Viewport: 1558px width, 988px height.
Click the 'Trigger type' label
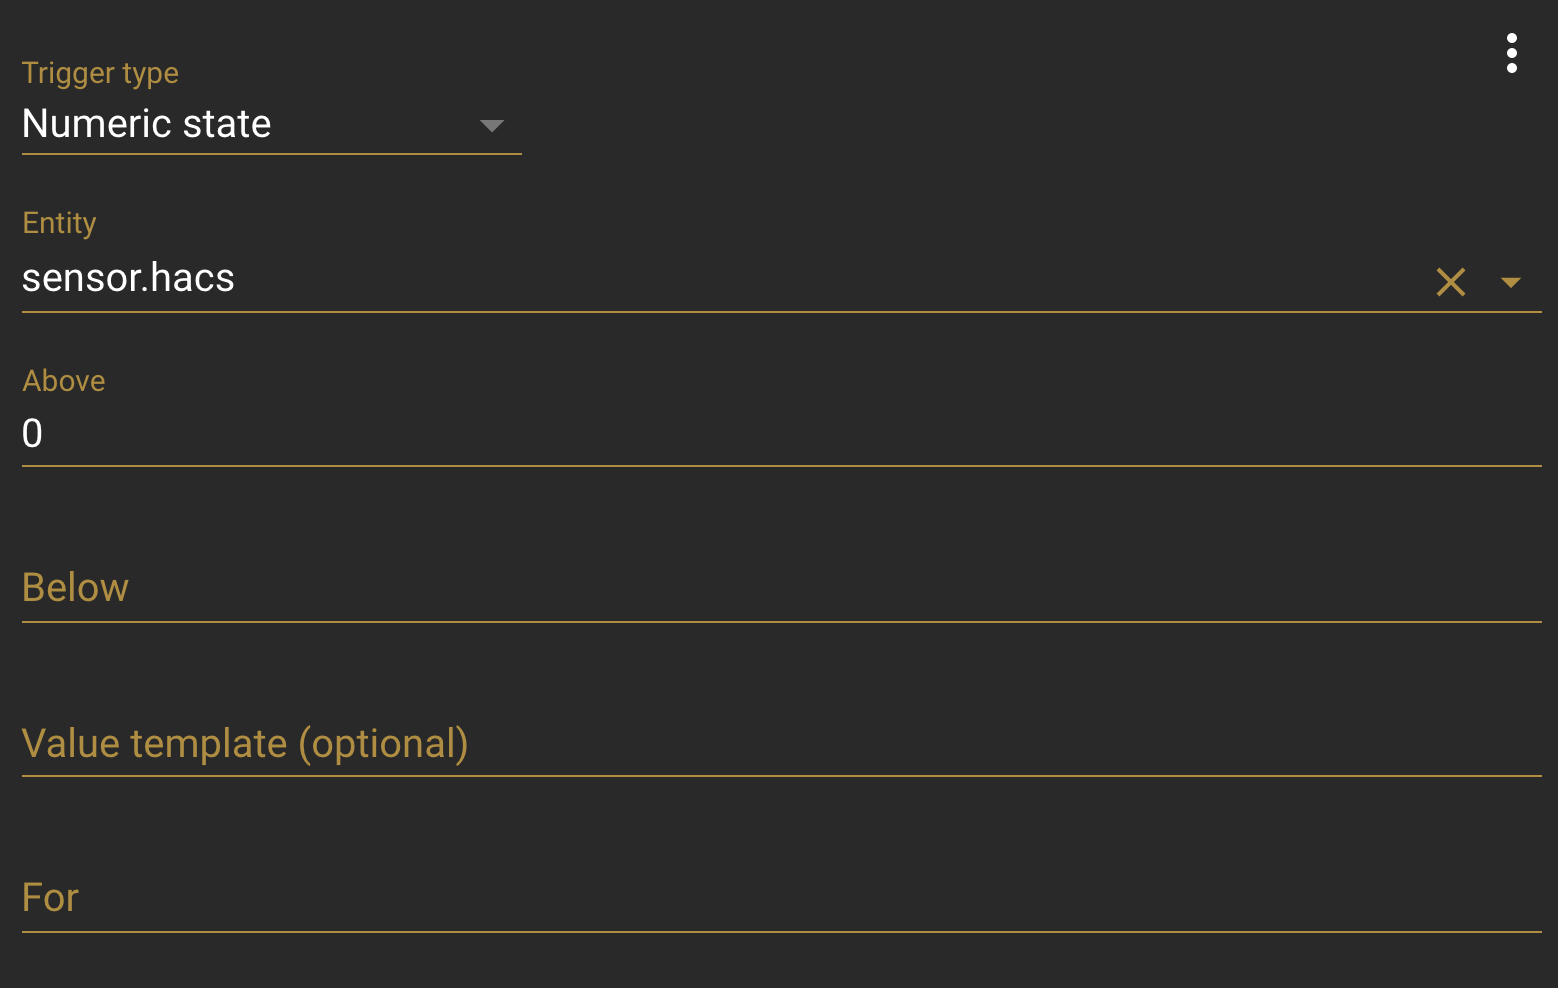tap(100, 73)
